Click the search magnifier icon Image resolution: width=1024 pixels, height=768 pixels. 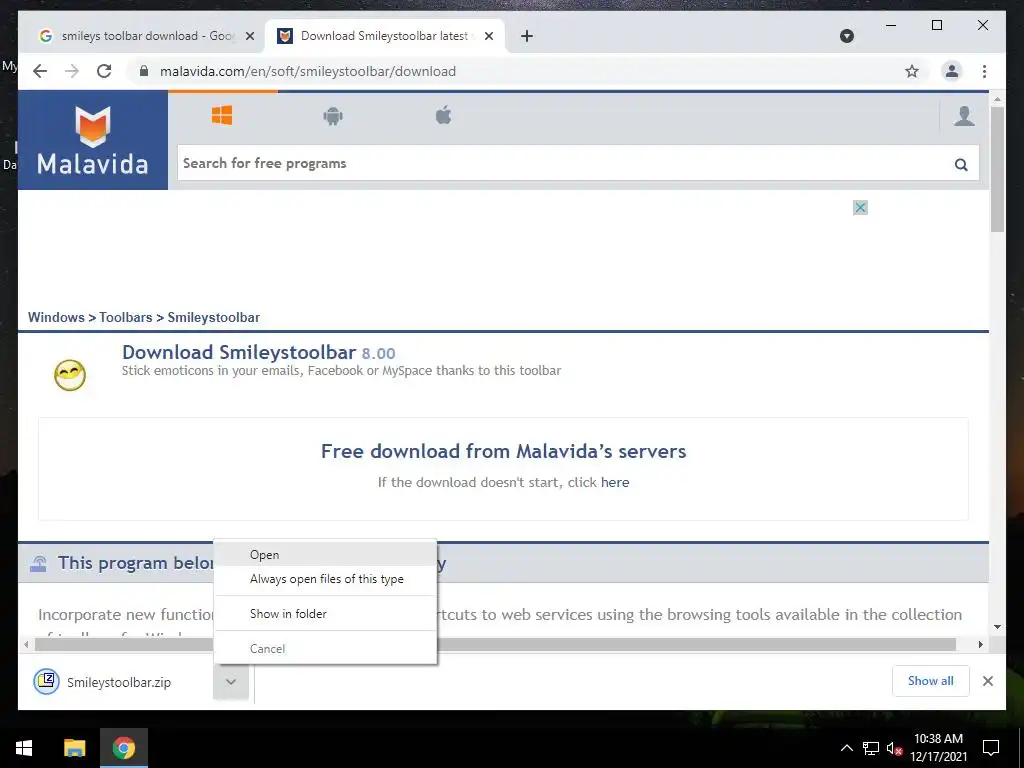tap(961, 164)
